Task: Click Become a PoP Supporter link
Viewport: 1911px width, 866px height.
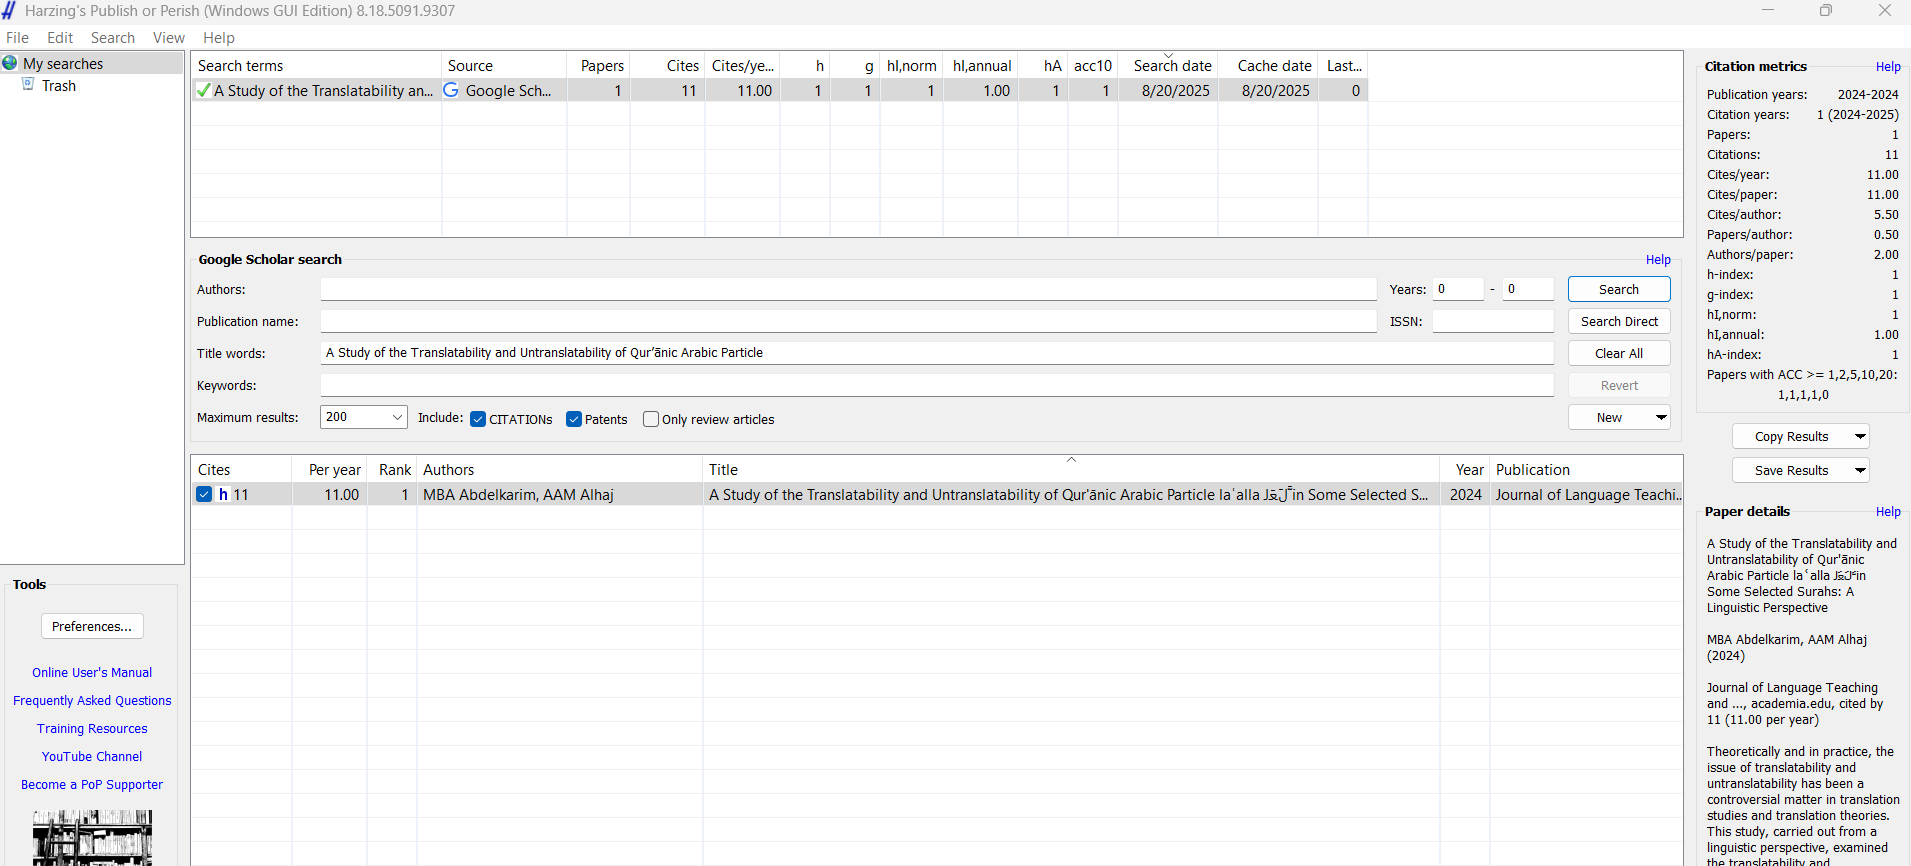Action: click(x=92, y=784)
